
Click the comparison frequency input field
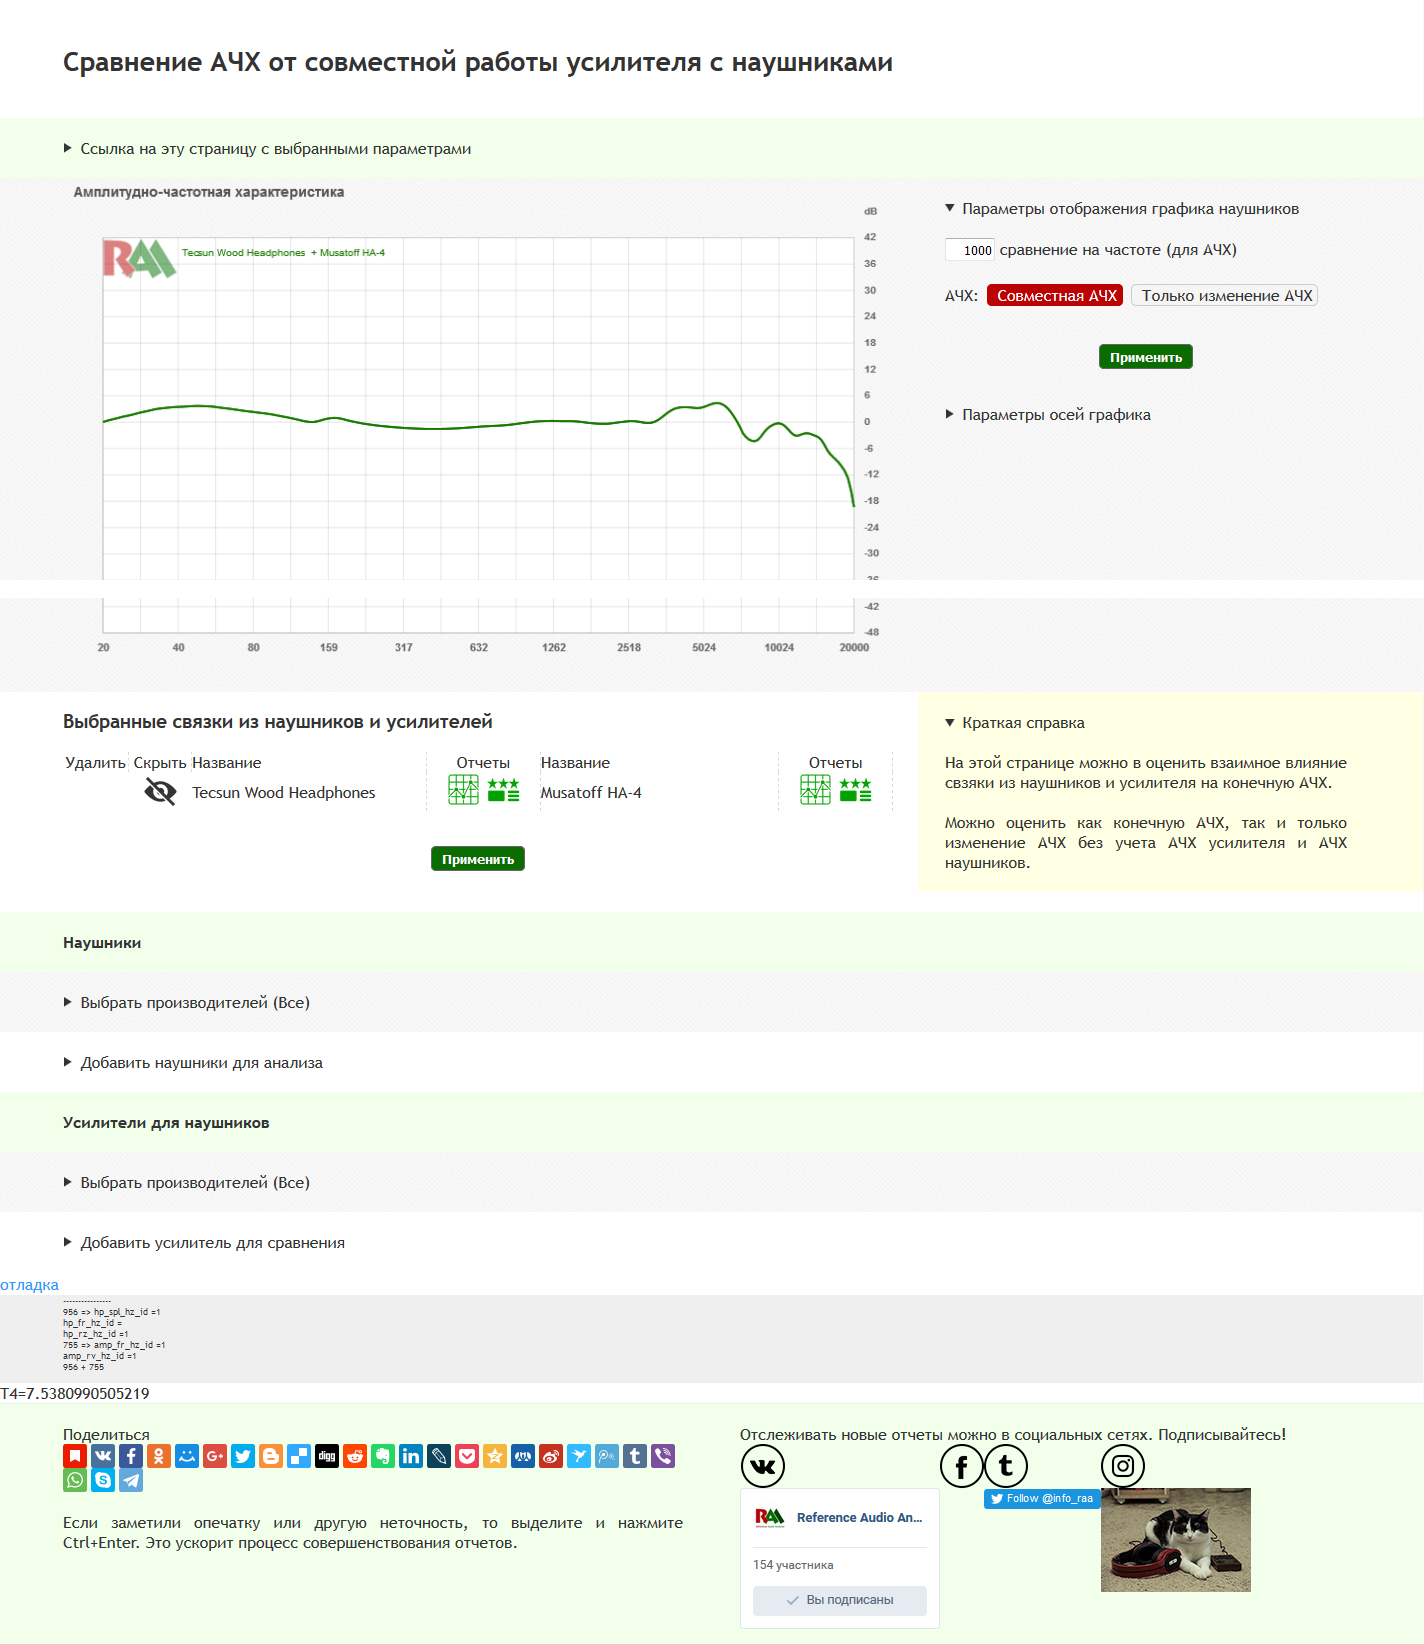(969, 250)
